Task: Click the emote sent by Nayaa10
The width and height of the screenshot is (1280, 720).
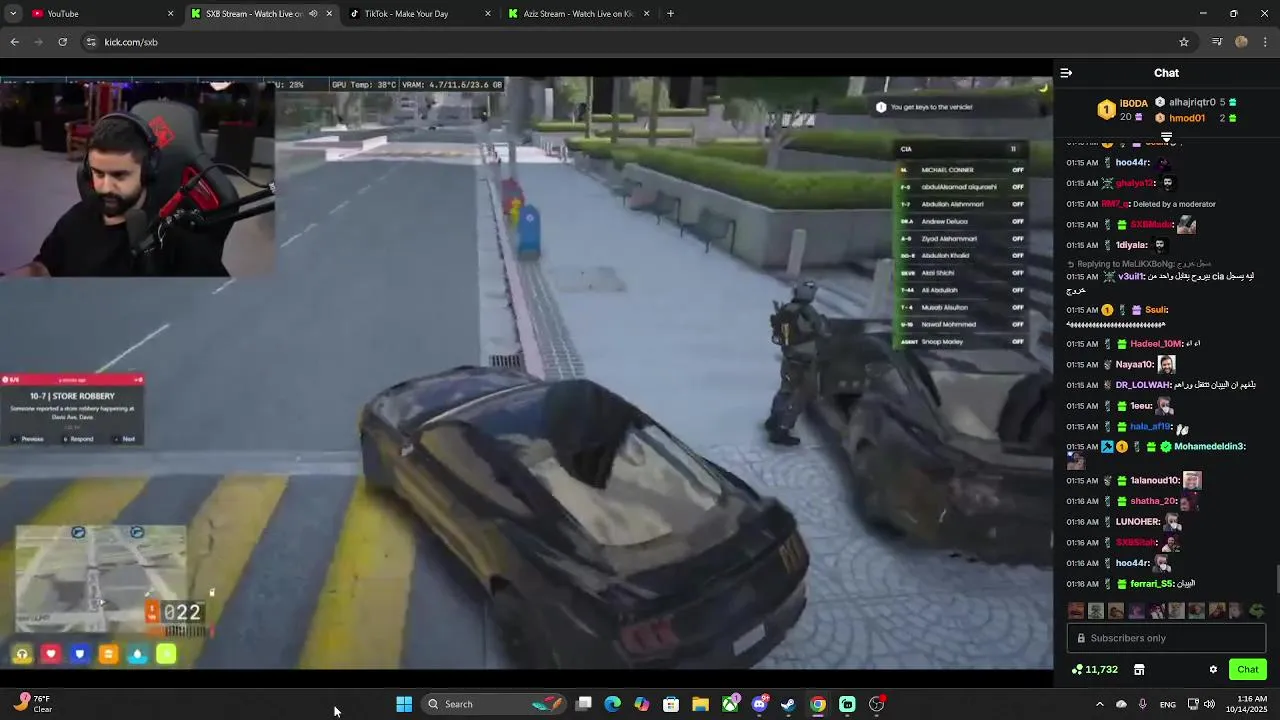Action: (x=1166, y=365)
